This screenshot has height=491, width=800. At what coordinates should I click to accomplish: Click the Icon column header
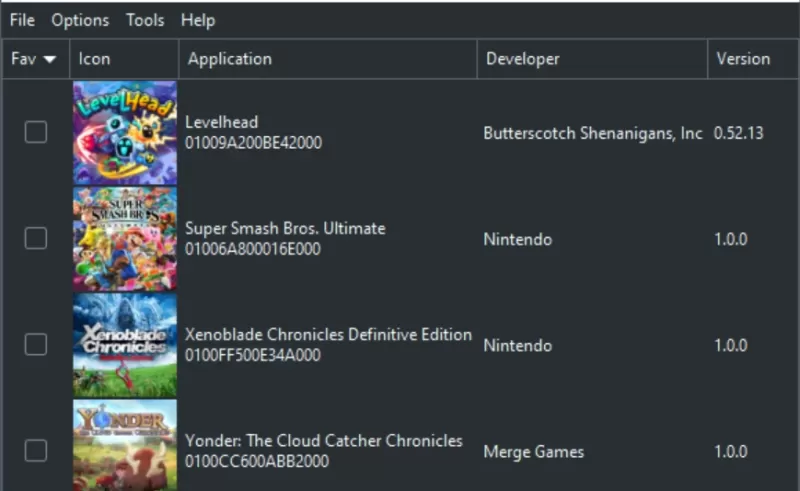tap(124, 59)
